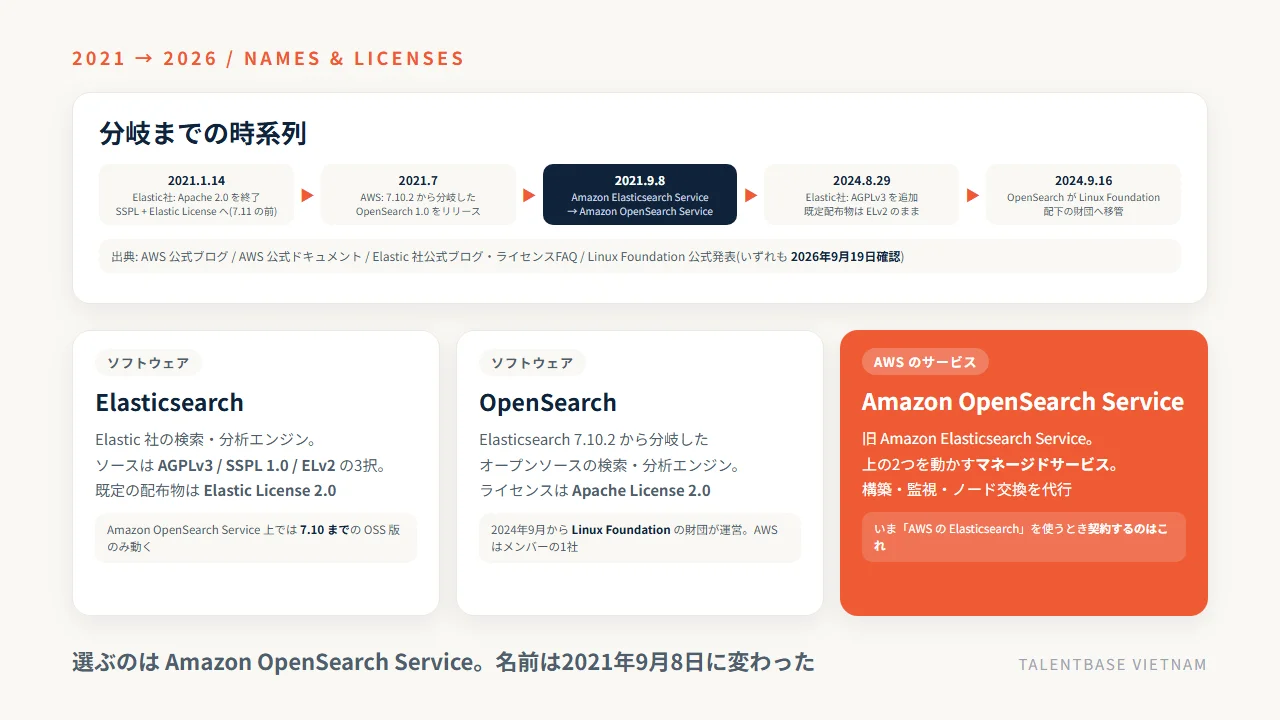Click the note about 7.10 までの OSS 版
Screen dimensions: 1280x720
256,538
